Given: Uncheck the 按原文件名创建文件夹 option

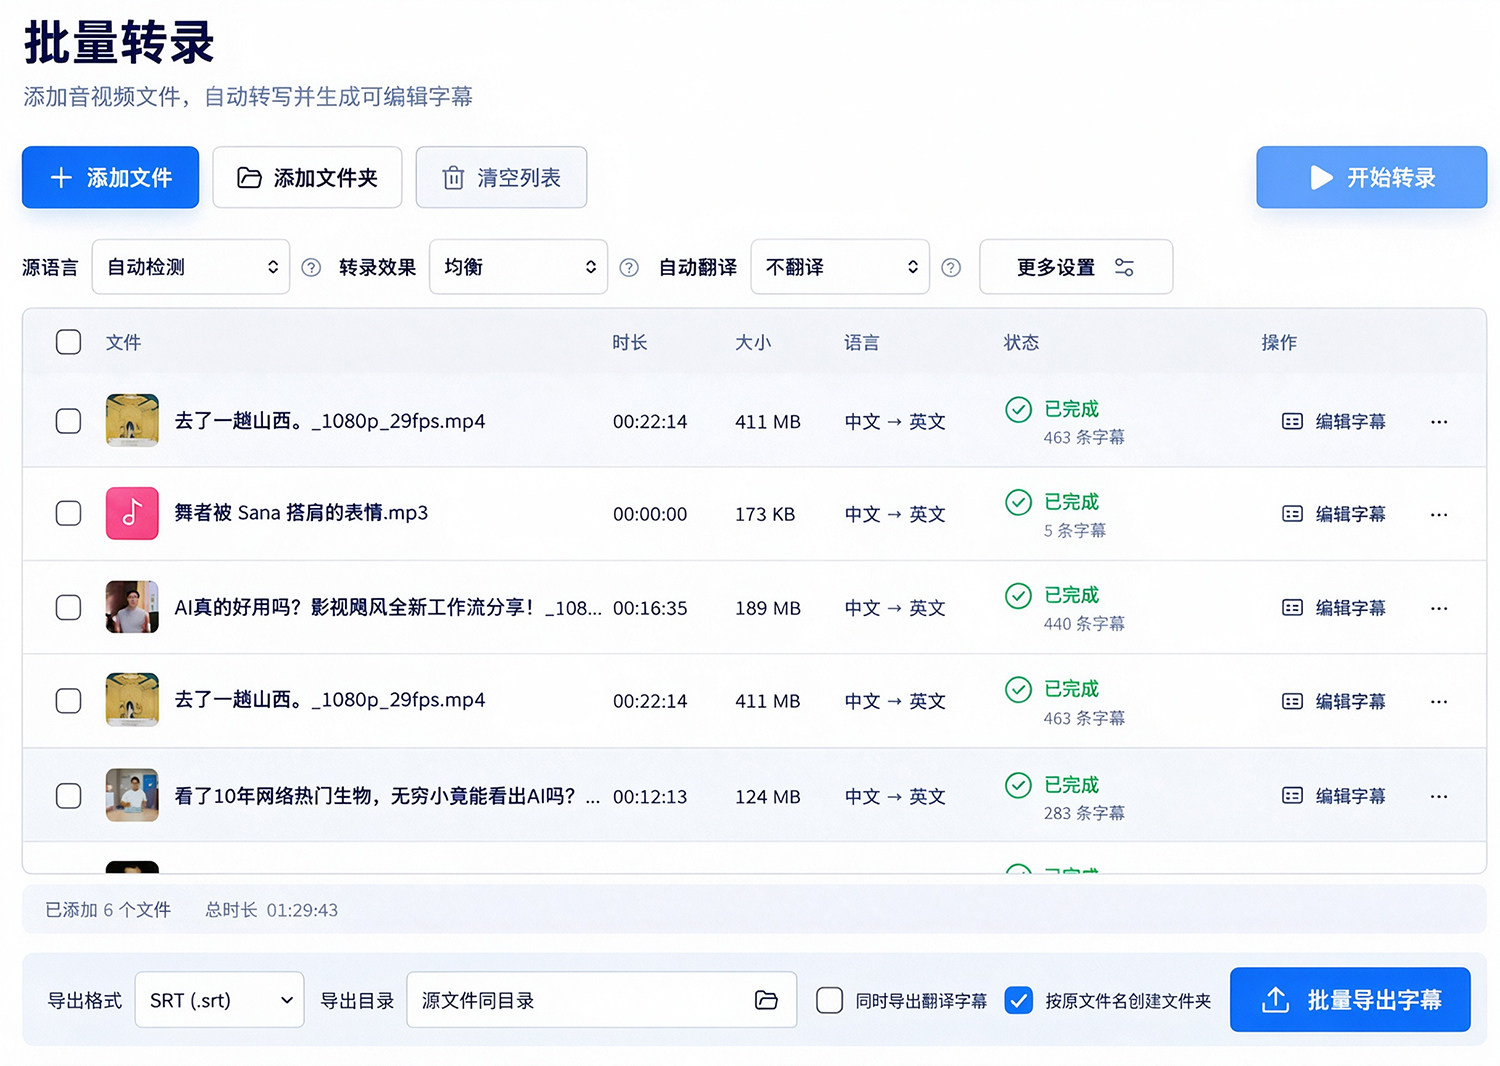Looking at the screenshot, I should (x=1019, y=1000).
